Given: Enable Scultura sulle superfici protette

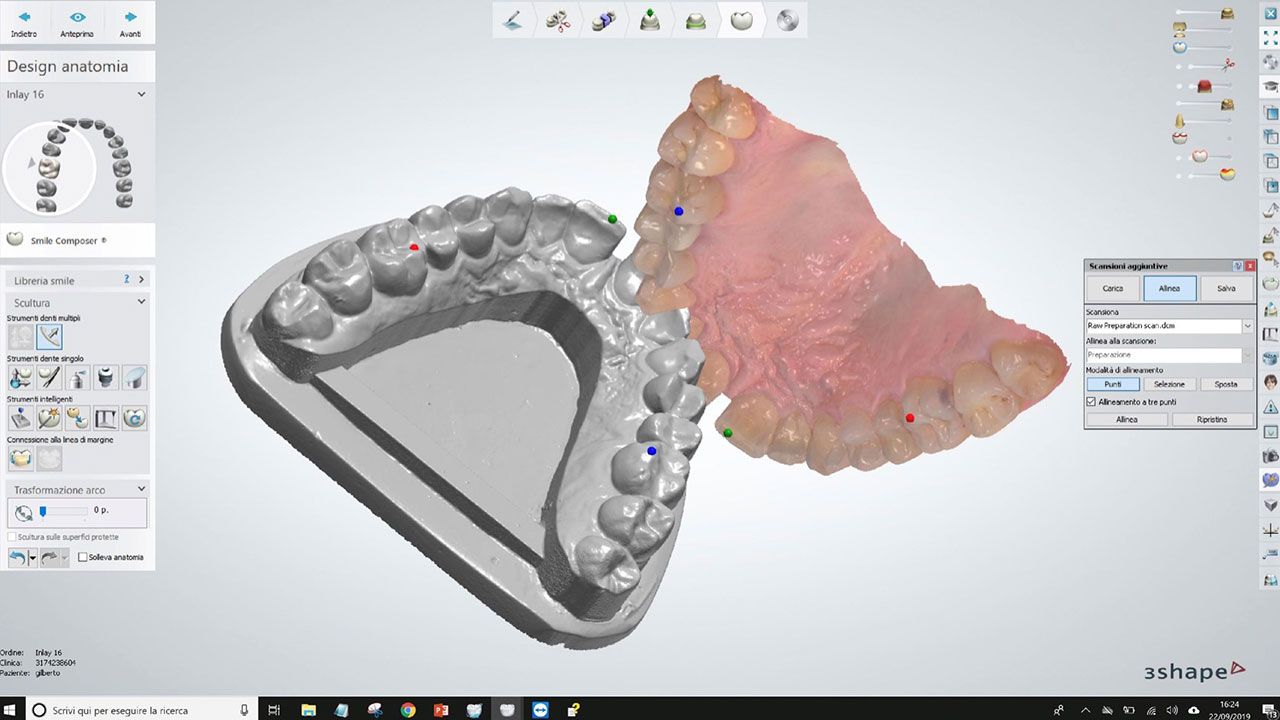Looking at the screenshot, I should coord(10,536).
